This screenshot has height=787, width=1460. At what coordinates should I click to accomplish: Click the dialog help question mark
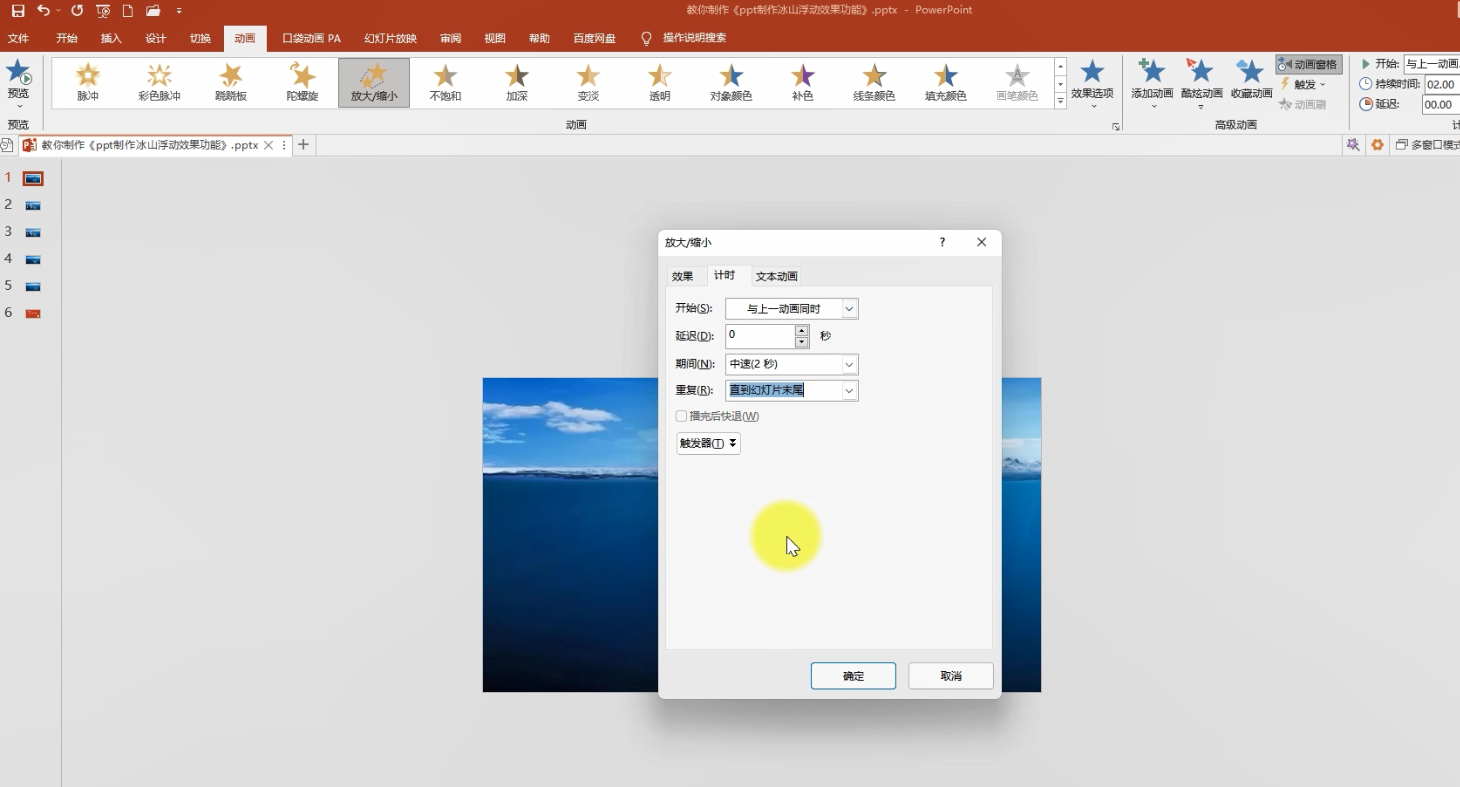(x=942, y=242)
